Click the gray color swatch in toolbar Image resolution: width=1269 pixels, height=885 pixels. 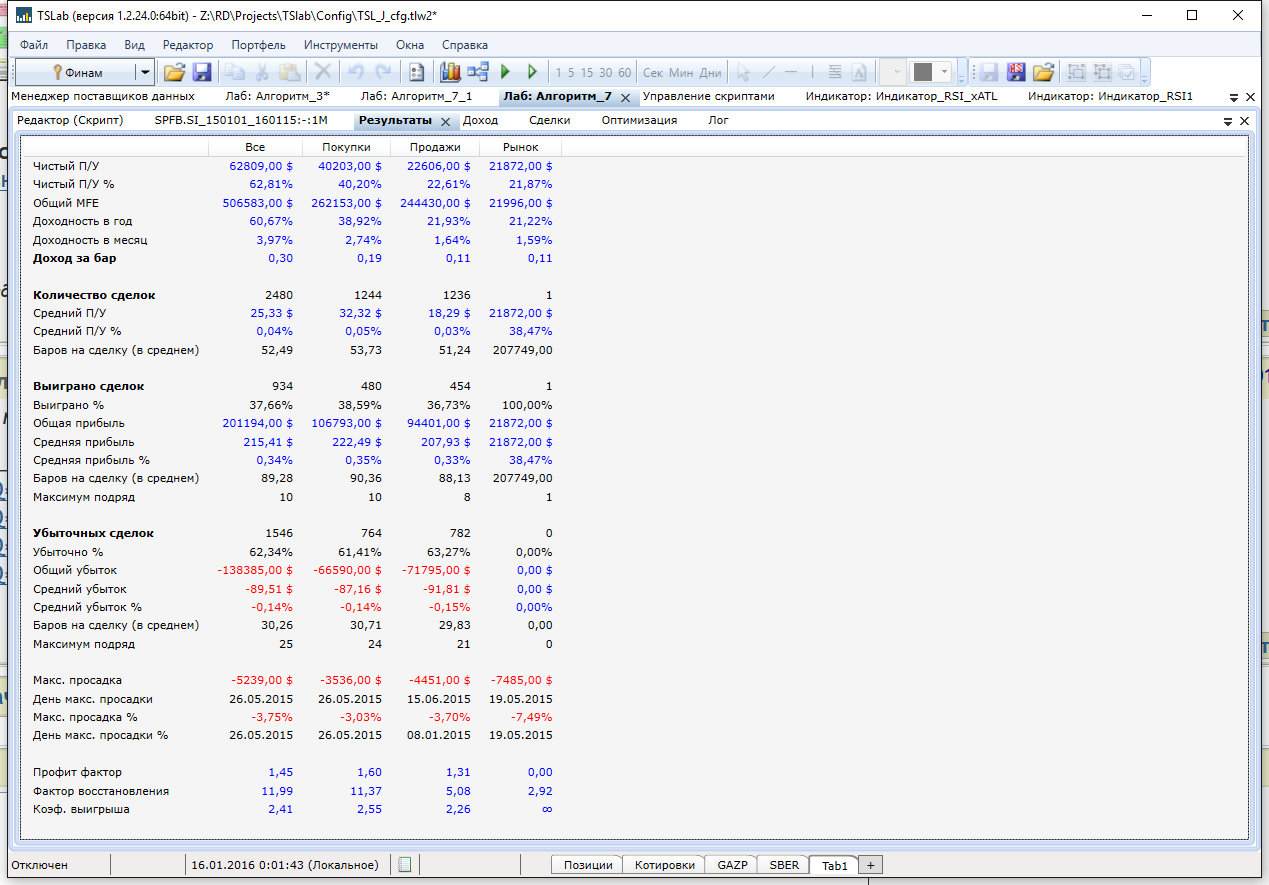pyautogui.click(x=923, y=72)
